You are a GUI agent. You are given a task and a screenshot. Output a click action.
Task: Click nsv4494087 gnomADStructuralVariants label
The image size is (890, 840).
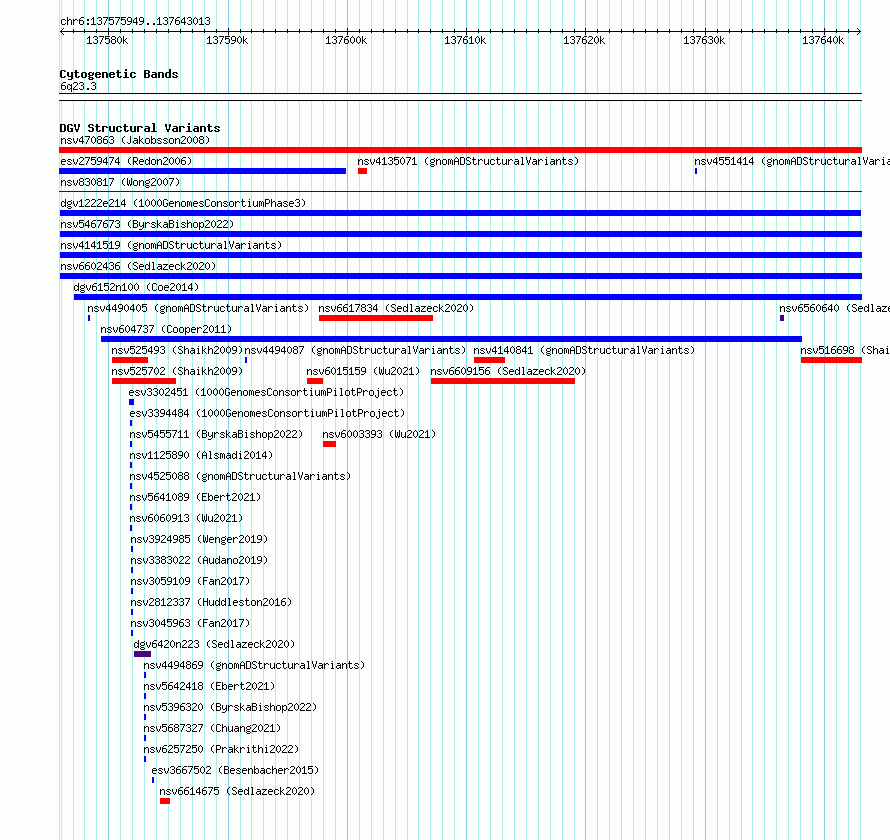tap(355, 350)
